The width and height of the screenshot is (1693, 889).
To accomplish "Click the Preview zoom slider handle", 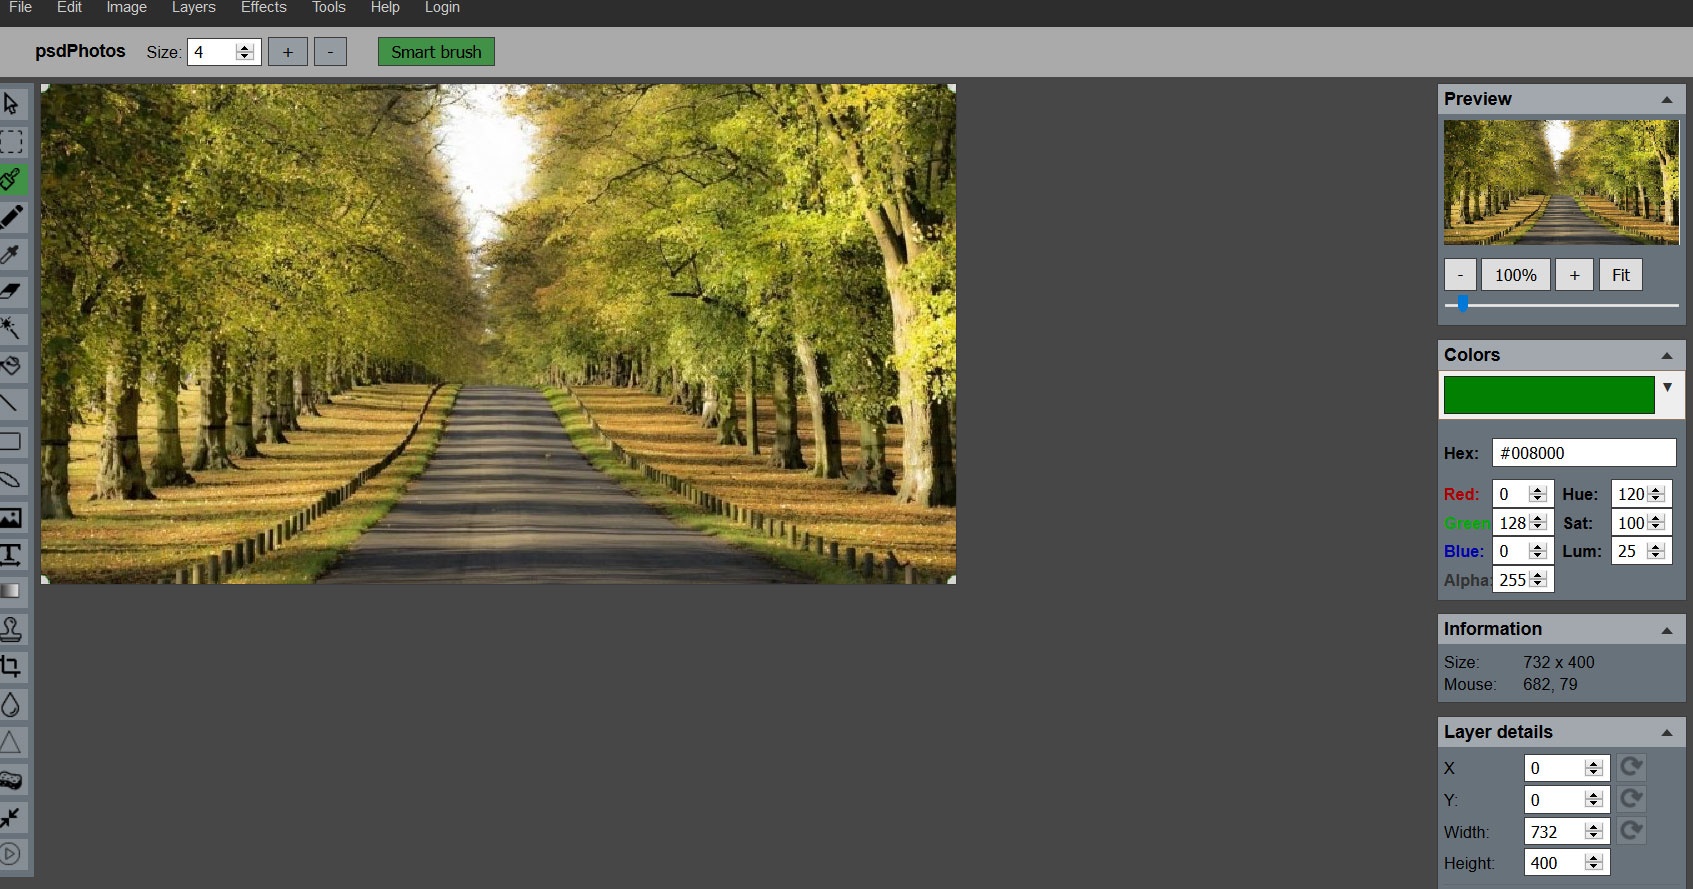I will click(x=1463, y=304).
